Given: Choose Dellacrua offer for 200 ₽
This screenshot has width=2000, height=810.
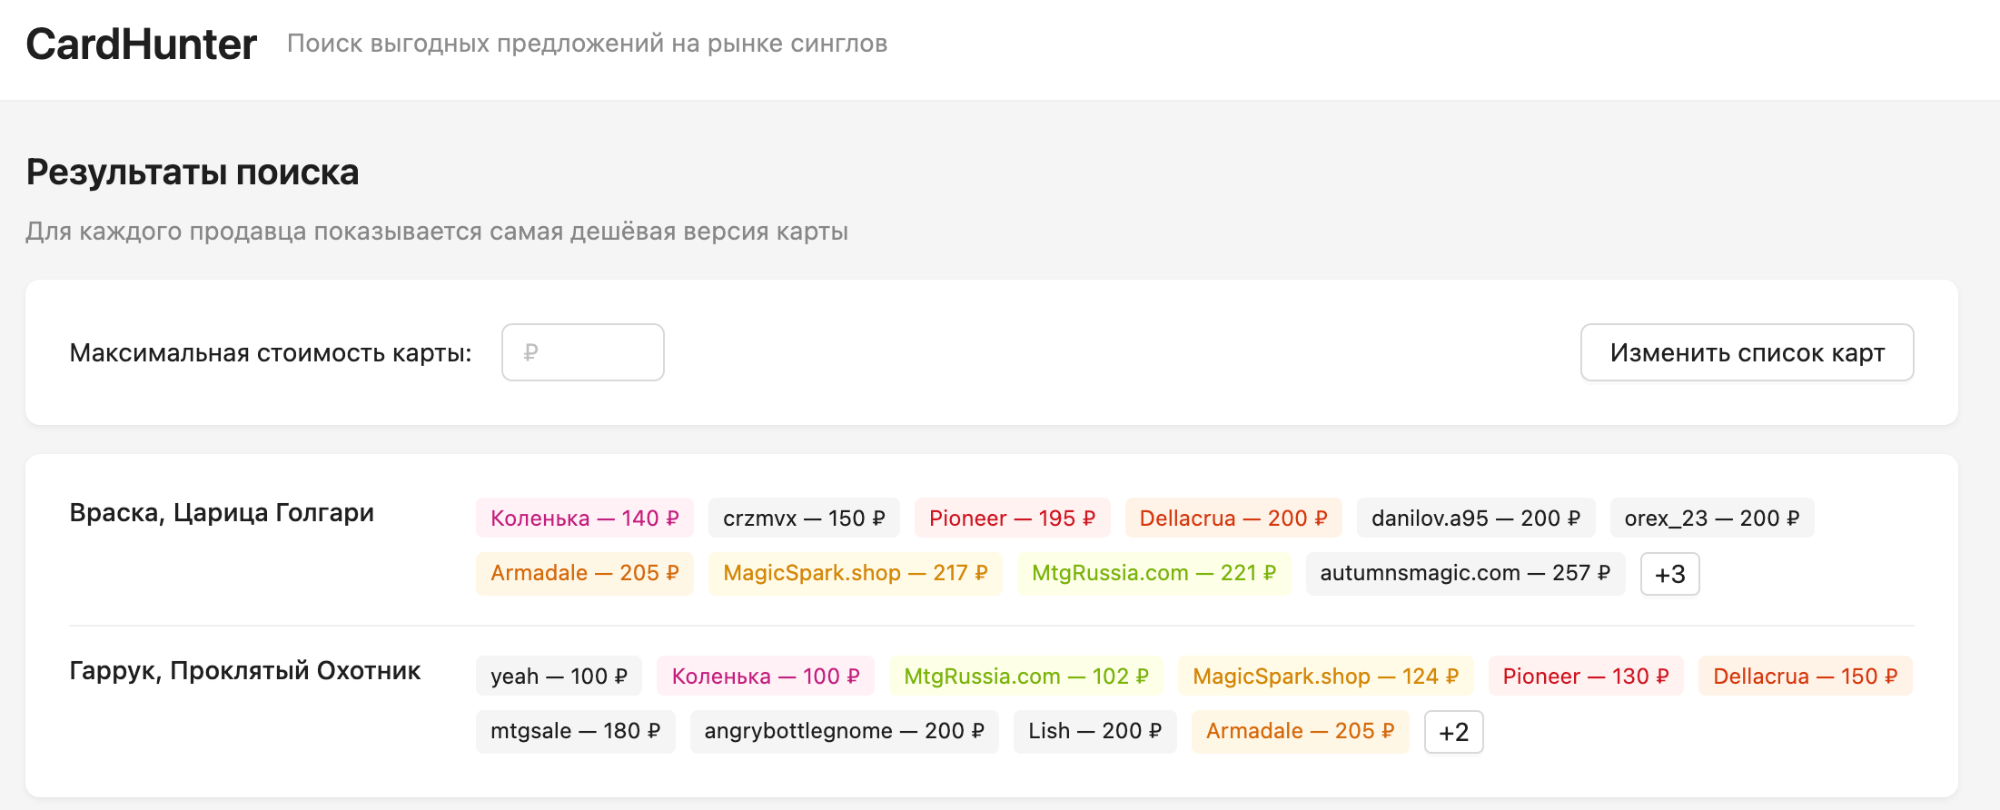Looking at the screenshot, I should coord(1232,519).
